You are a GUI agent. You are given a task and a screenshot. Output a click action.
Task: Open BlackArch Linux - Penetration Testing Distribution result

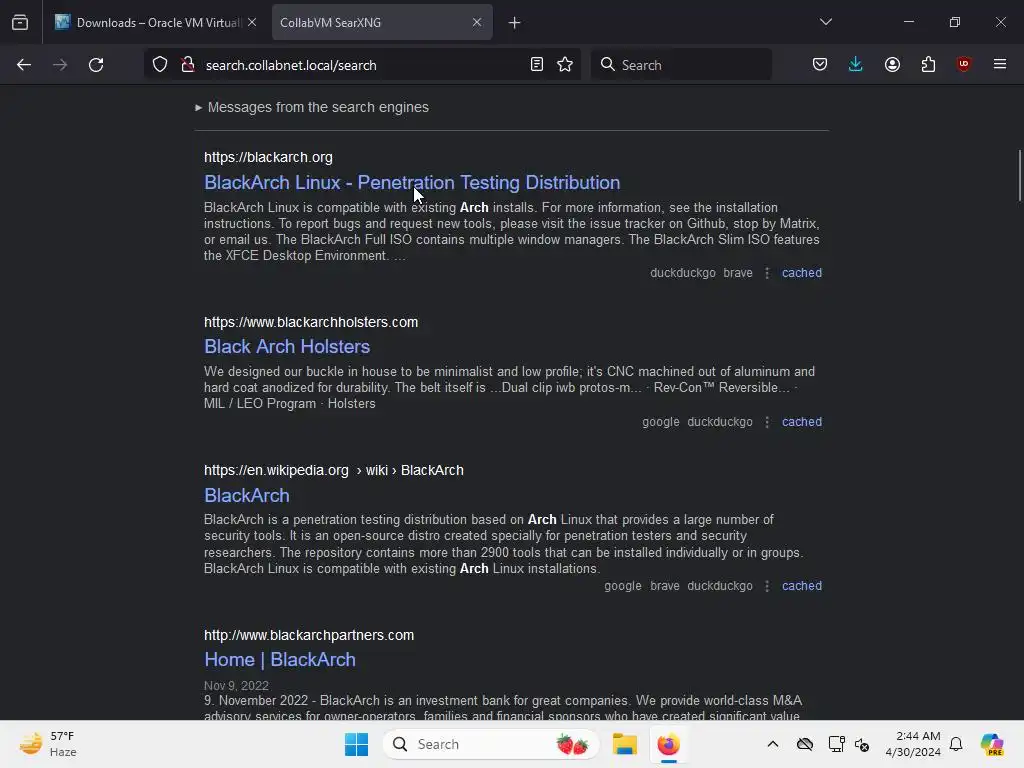pos(412,182)
